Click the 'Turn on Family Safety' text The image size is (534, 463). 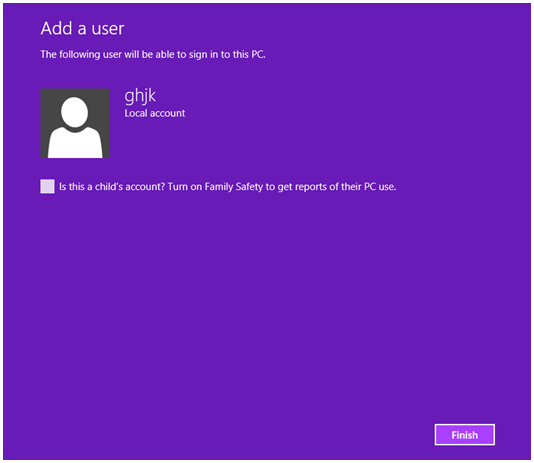(215, 187)
